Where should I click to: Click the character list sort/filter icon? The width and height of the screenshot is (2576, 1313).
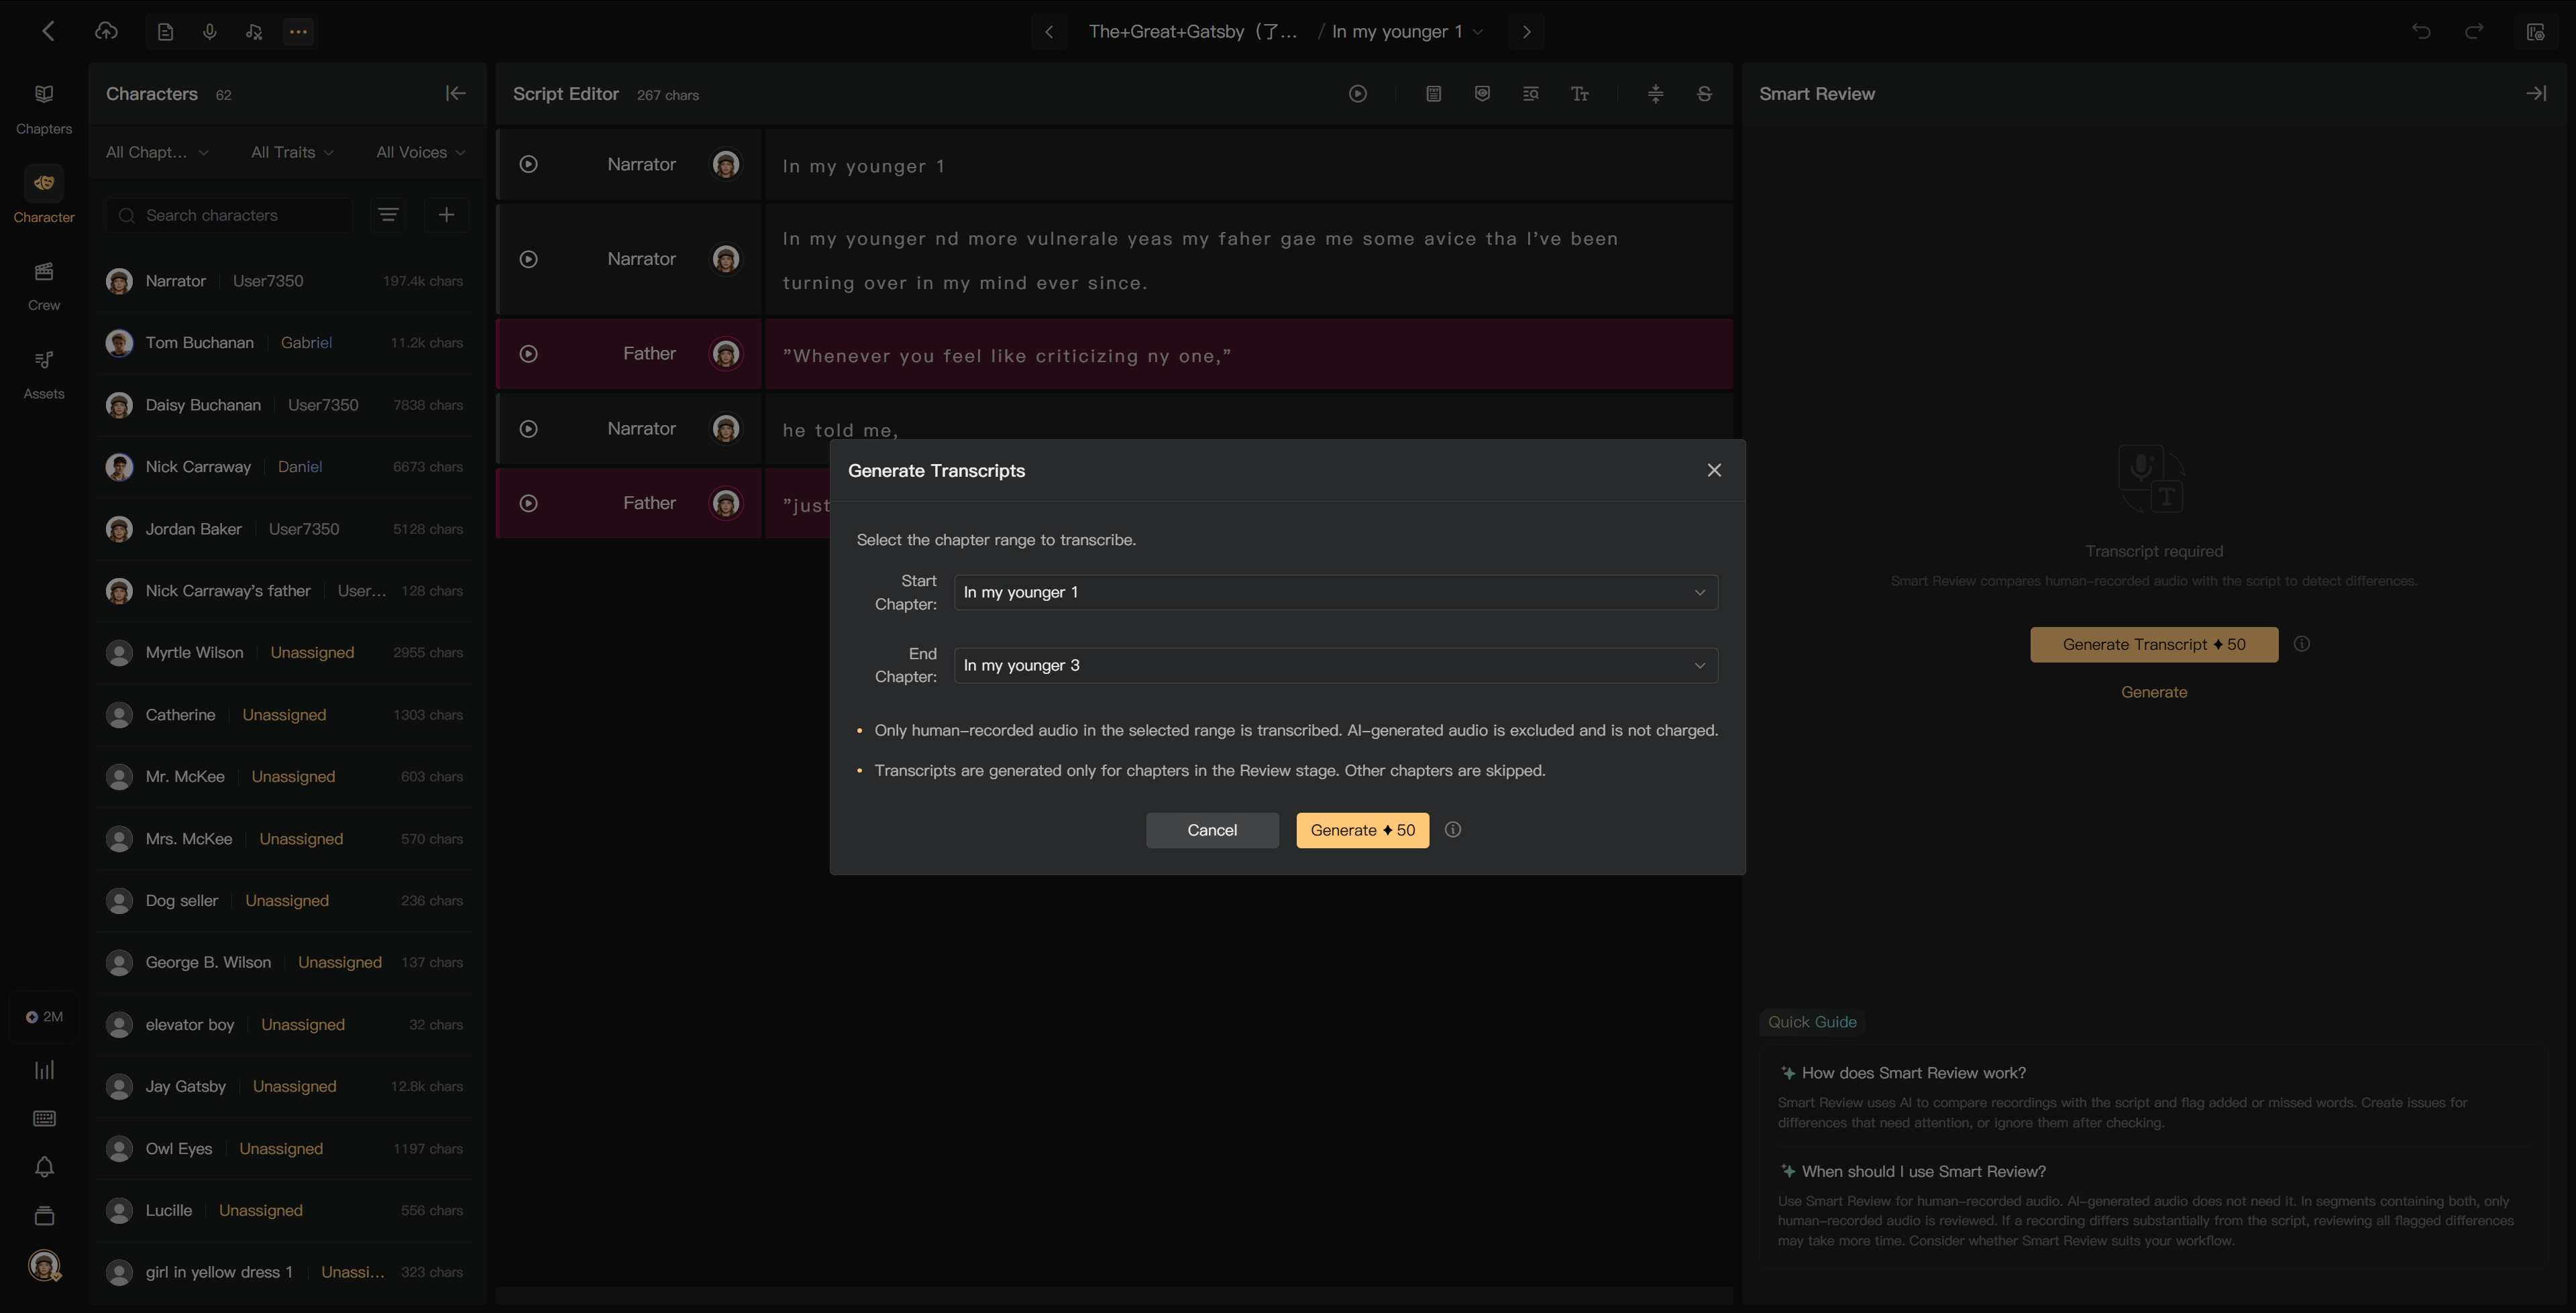(x=388, y=215)
